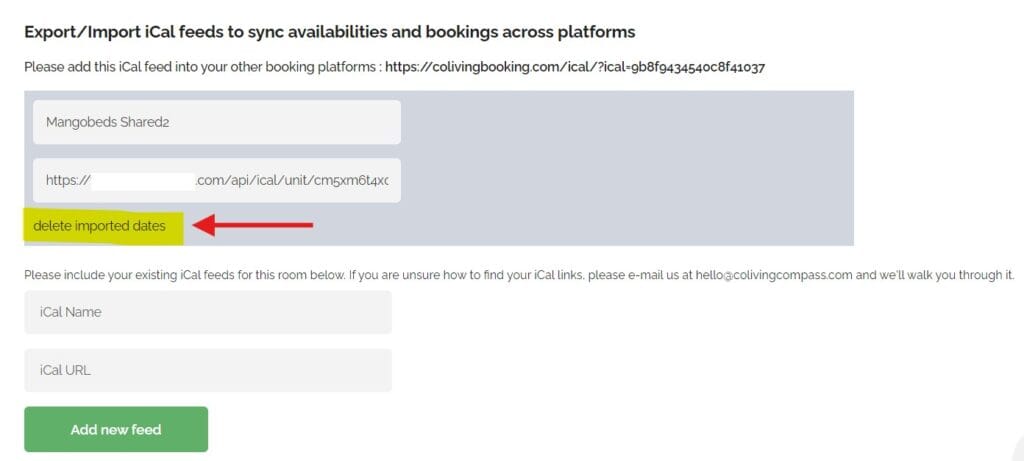Click the red arrow pointing at delete link

[253, 226]
